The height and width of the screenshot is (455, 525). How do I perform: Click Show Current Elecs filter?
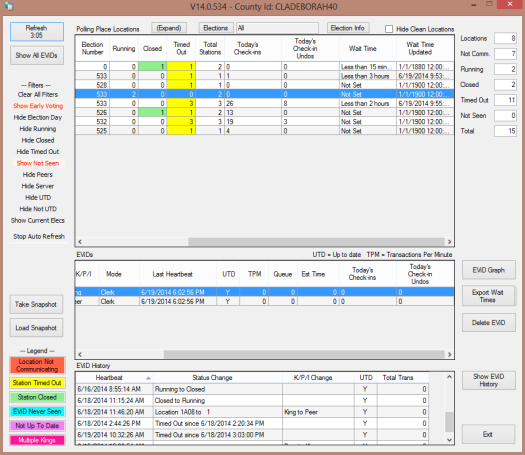point(38,220)
